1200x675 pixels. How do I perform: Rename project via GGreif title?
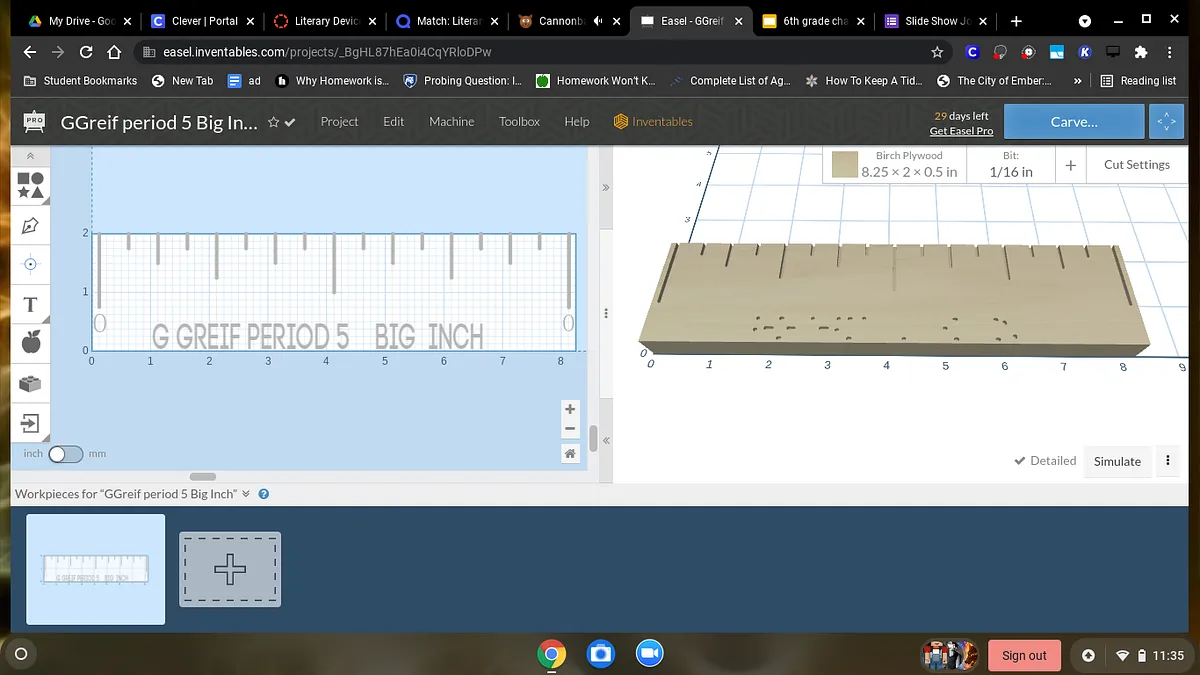159,122
